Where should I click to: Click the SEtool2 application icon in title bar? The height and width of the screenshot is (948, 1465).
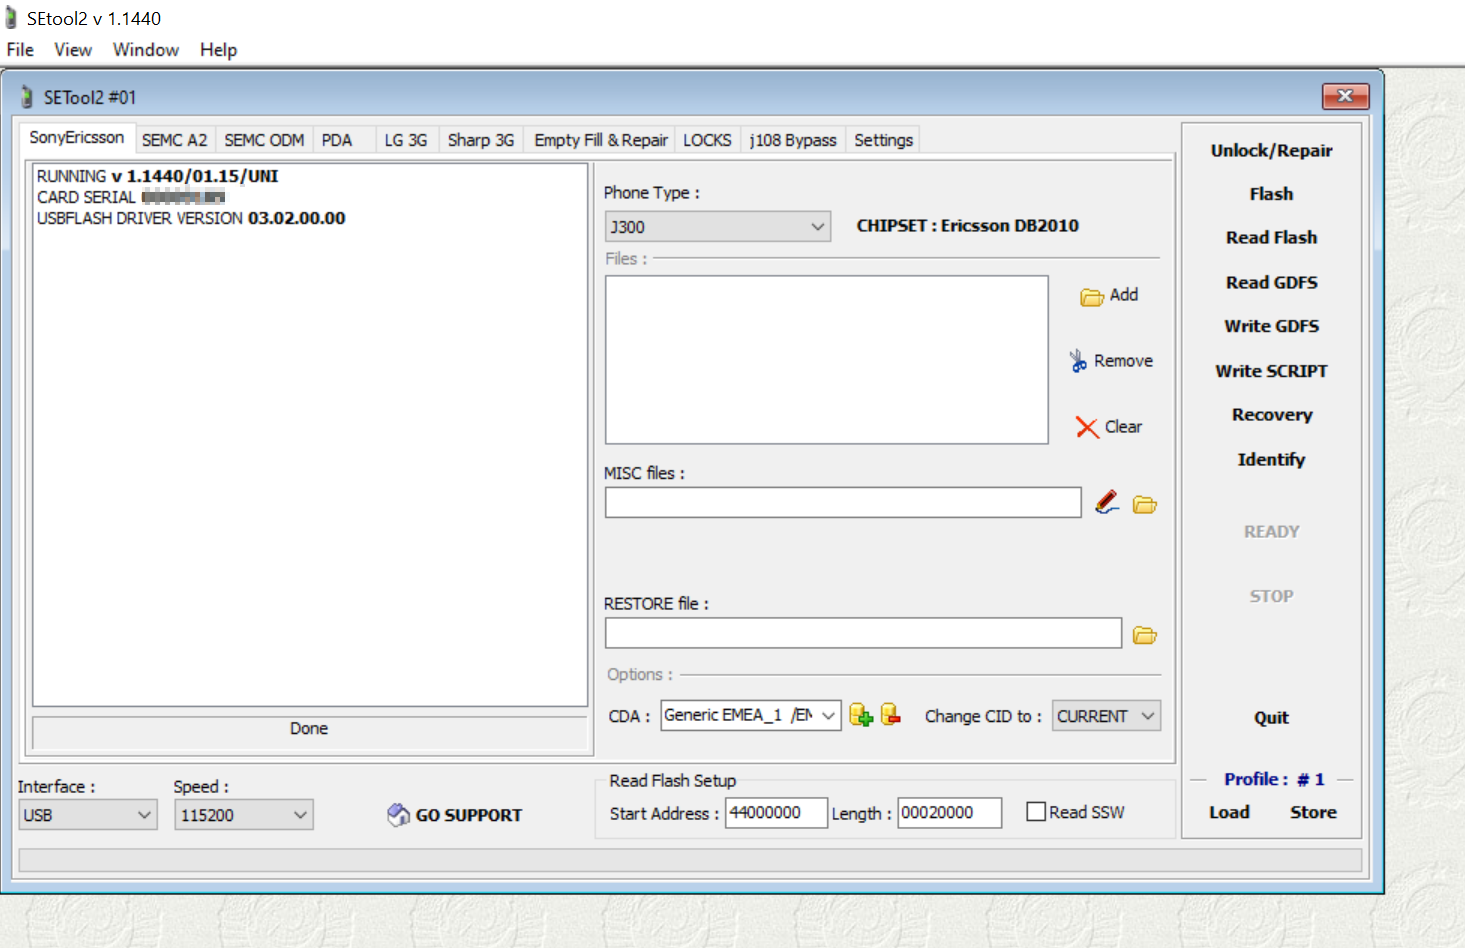pyautogui.click(x=11, y=18)
